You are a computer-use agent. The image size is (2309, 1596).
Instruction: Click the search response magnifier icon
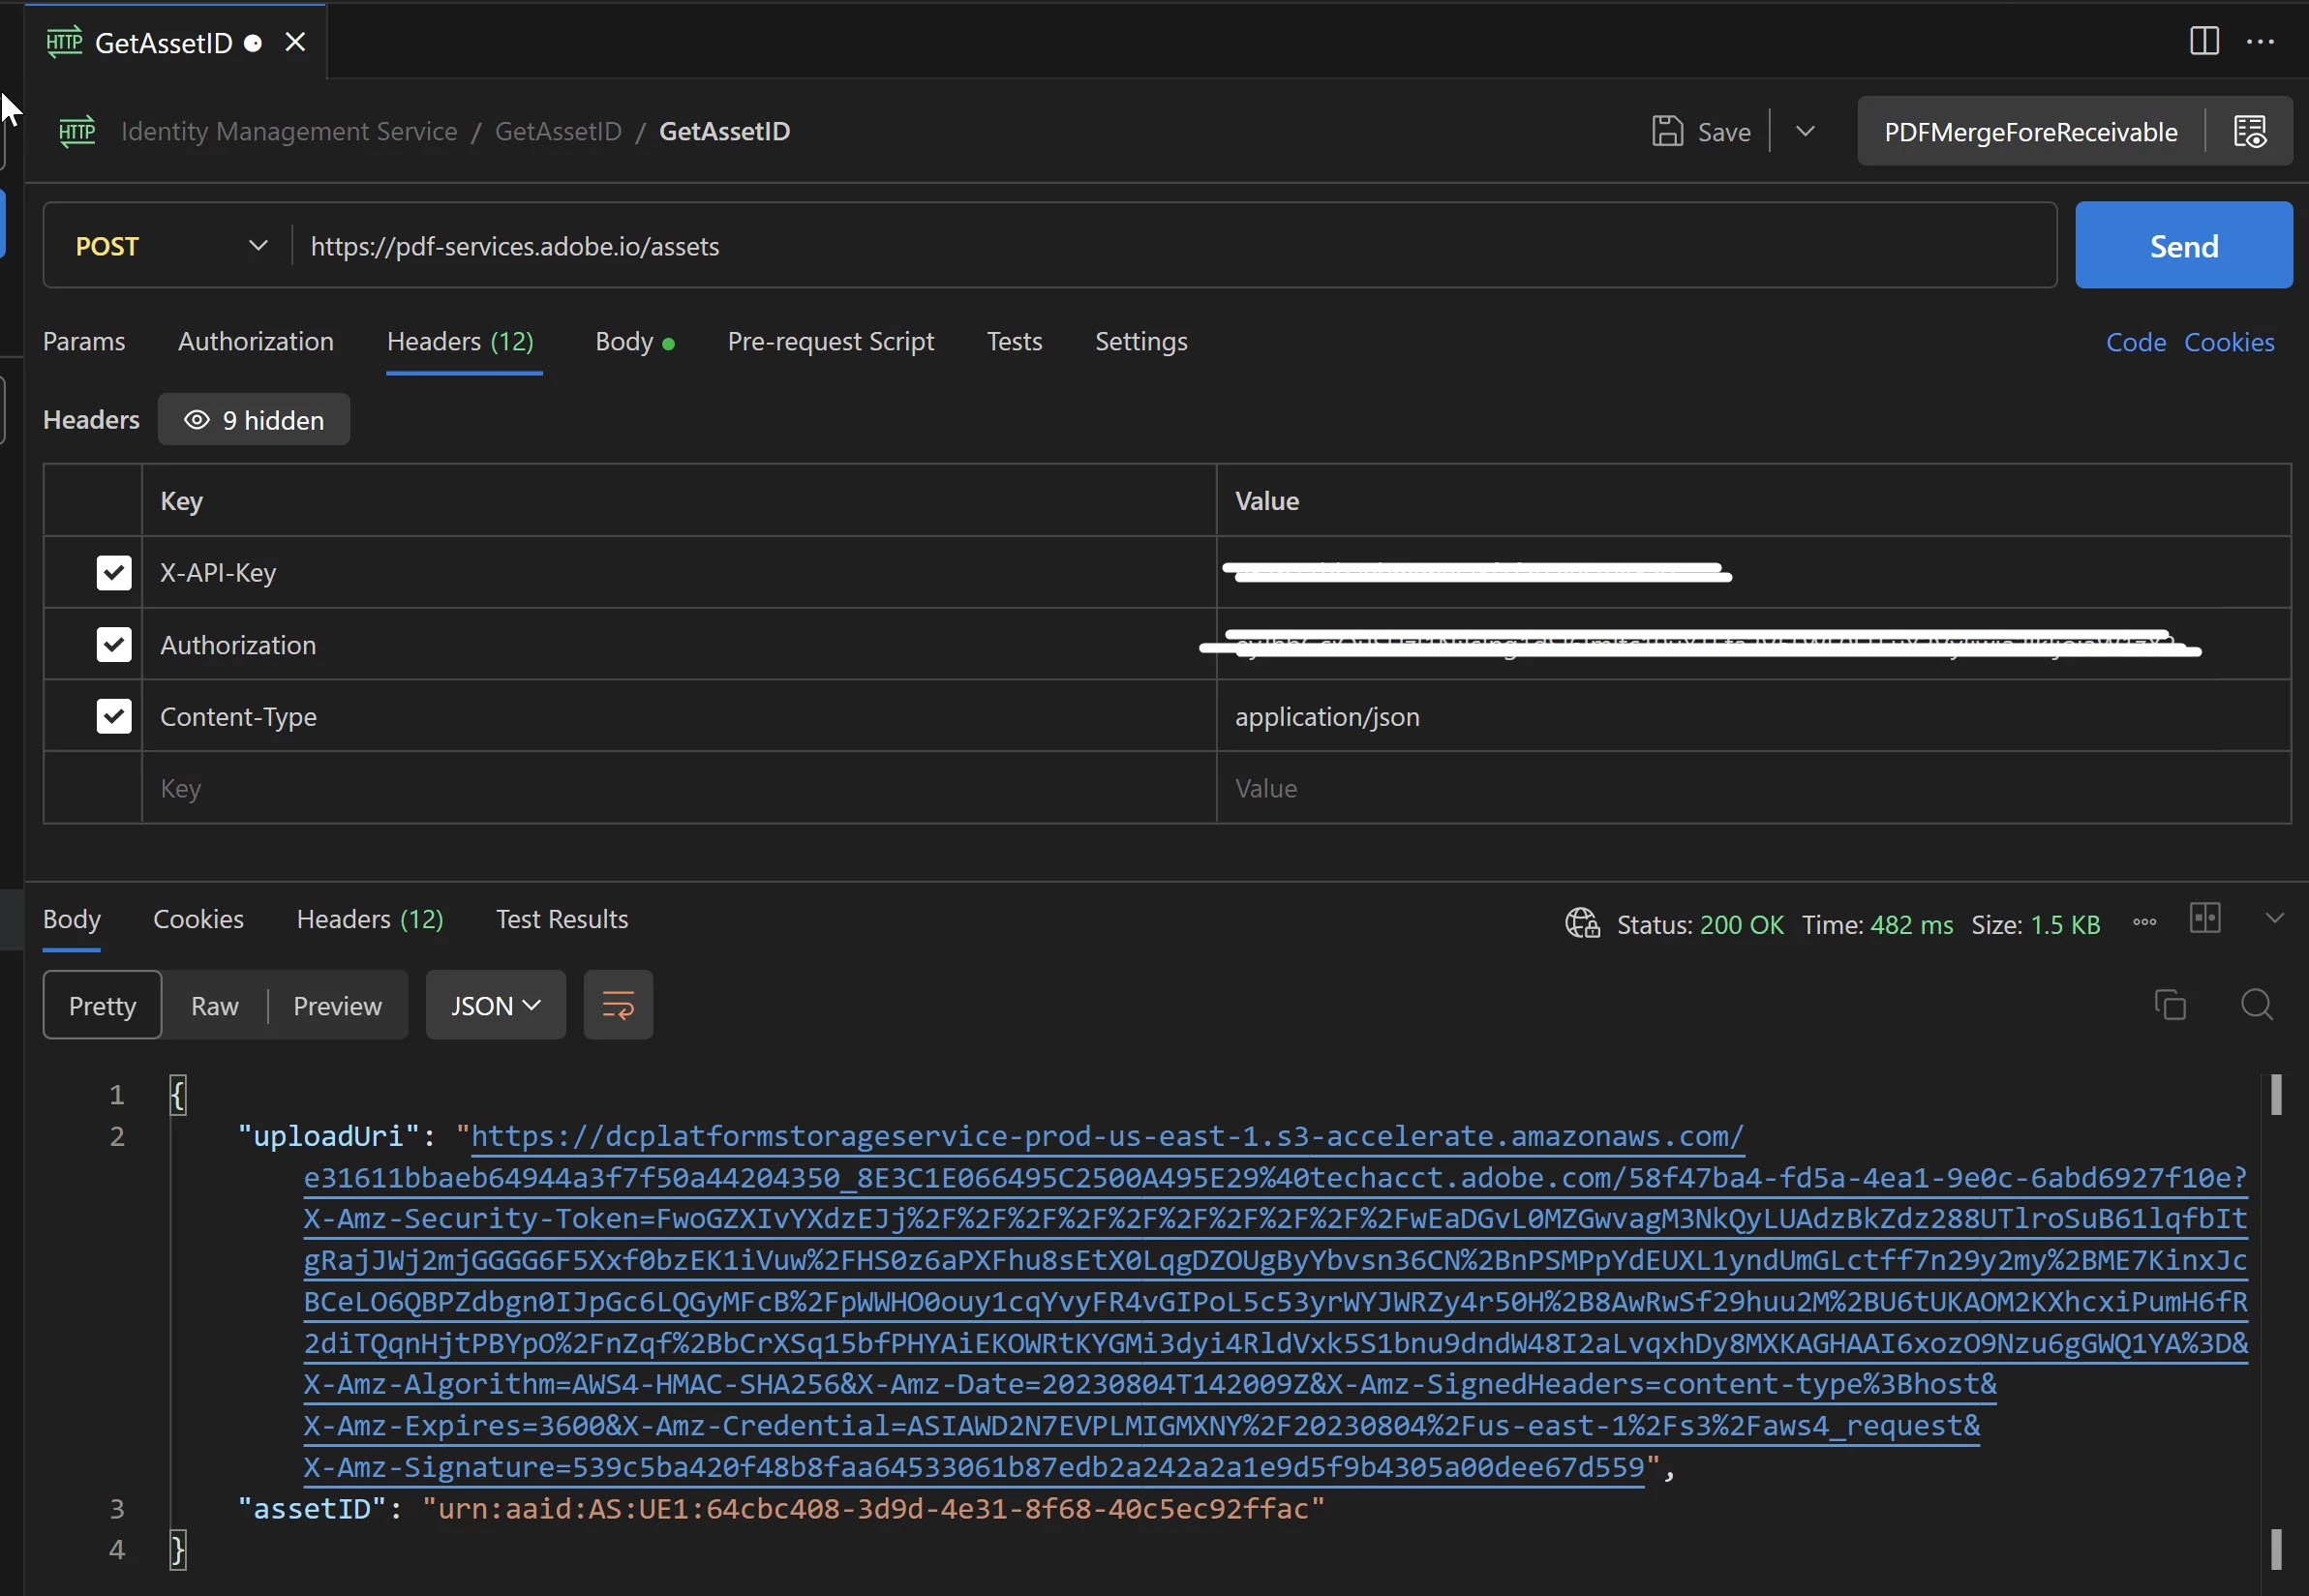coord(2256,1004)
